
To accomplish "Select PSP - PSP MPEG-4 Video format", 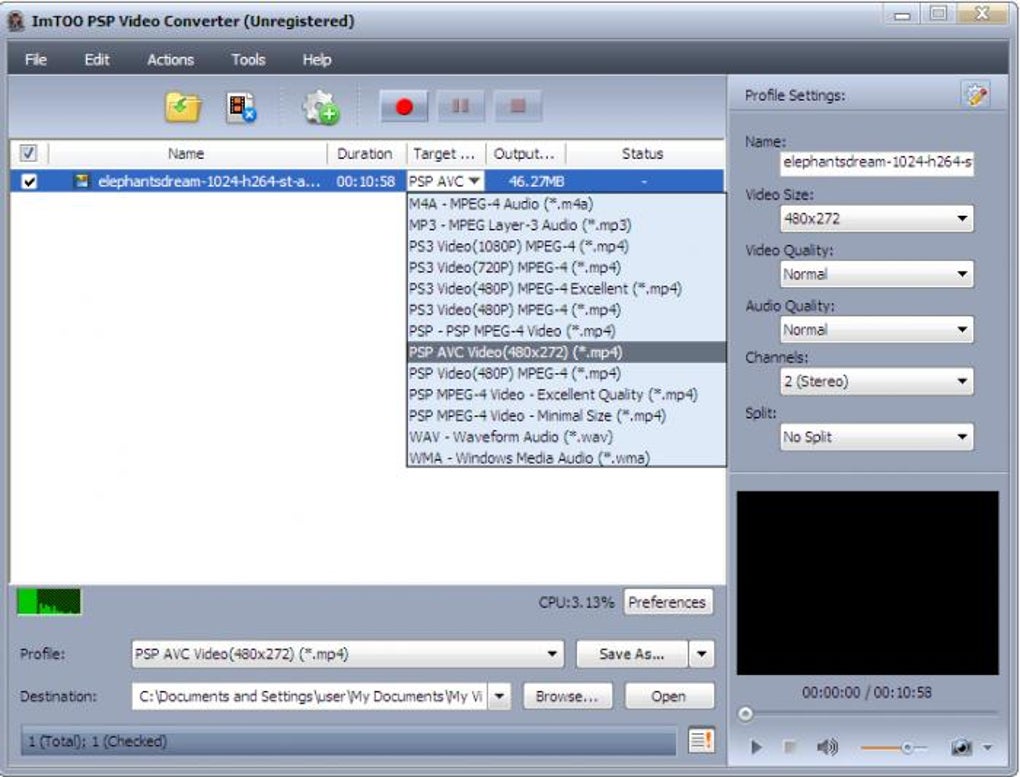I will click(566, 331).
